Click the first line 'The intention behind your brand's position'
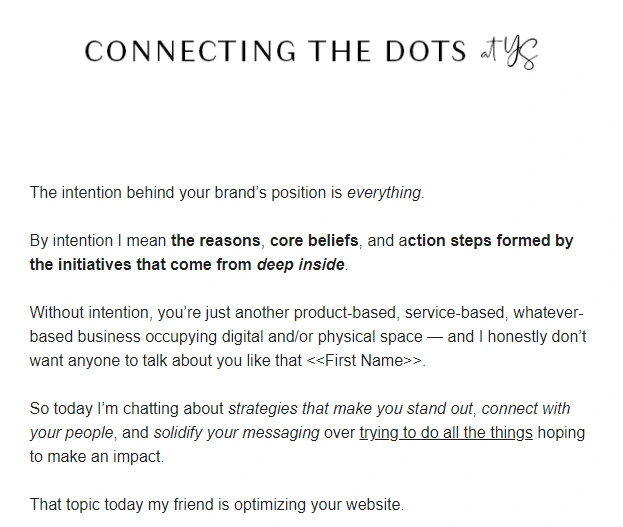This screenshot has width=623, height=527. click(x=227, y=193)
